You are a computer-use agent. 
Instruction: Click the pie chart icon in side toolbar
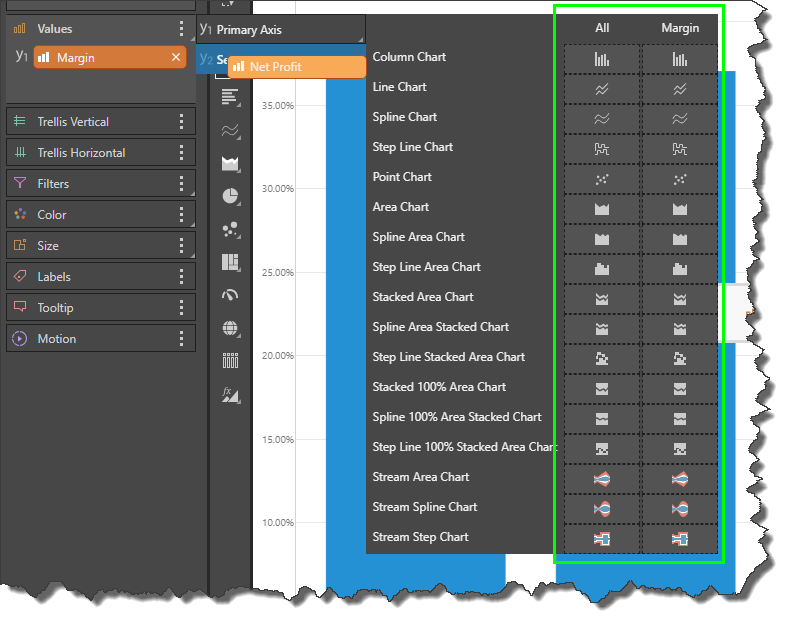[231, 196]
